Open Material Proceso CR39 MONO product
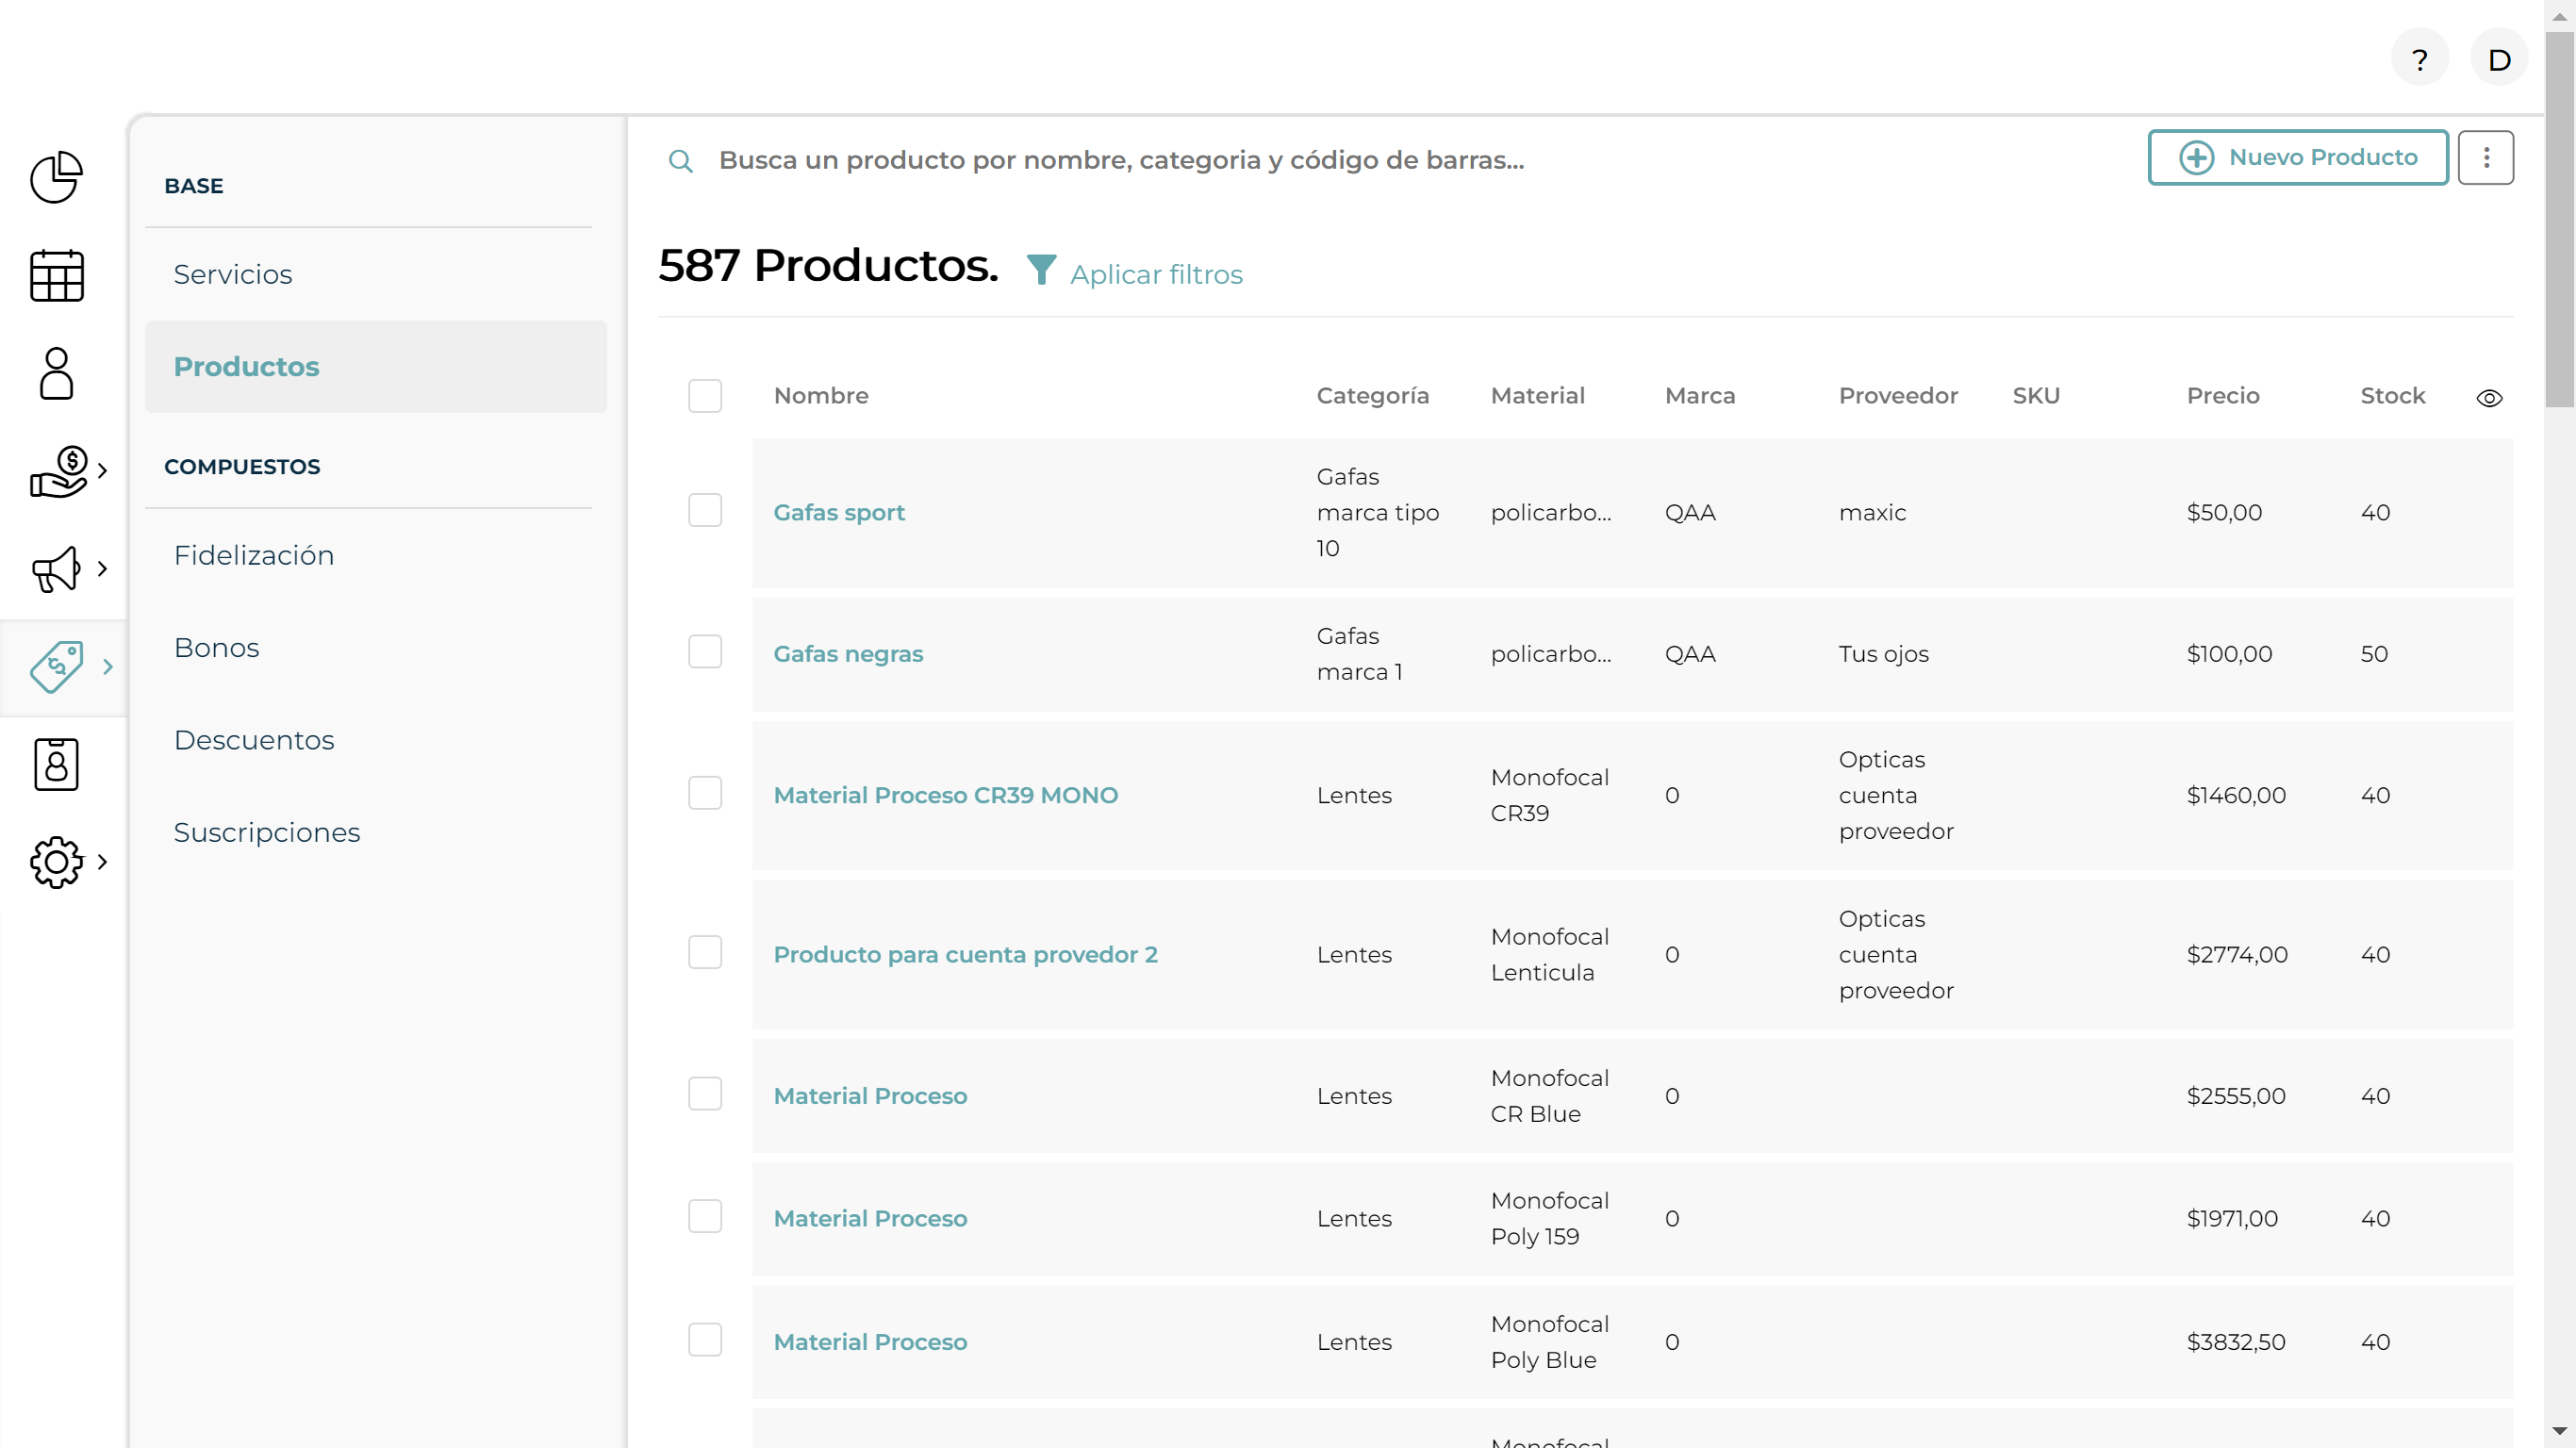 (x=945, y=796)
